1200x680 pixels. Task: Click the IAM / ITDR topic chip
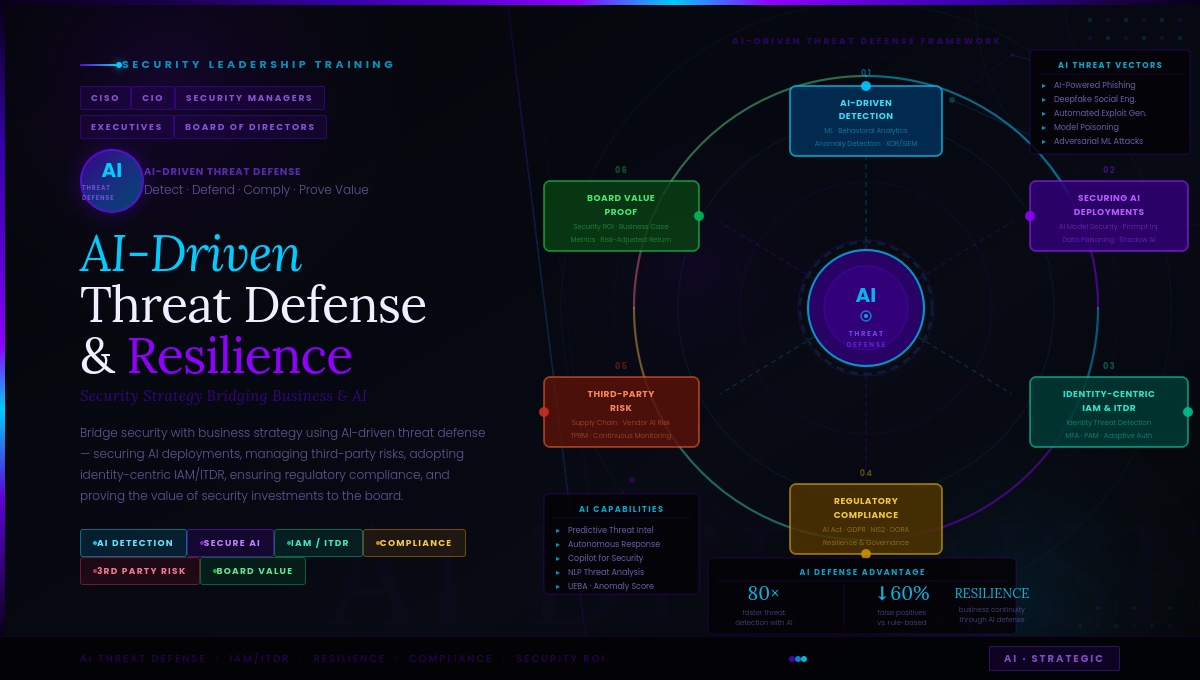[318, 543]
